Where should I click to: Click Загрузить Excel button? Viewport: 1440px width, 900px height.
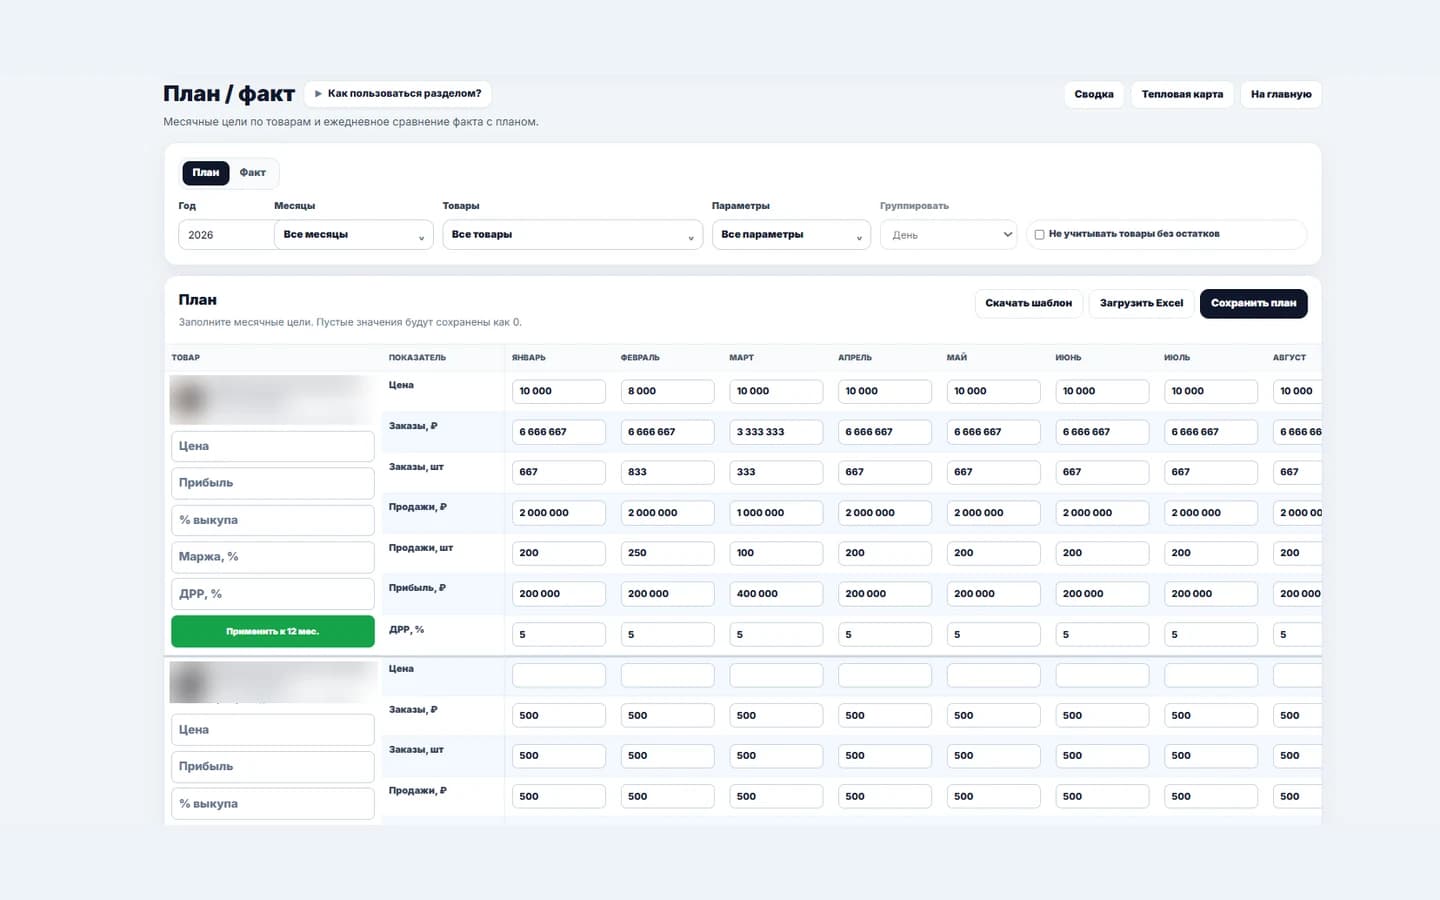[1141, 303]
